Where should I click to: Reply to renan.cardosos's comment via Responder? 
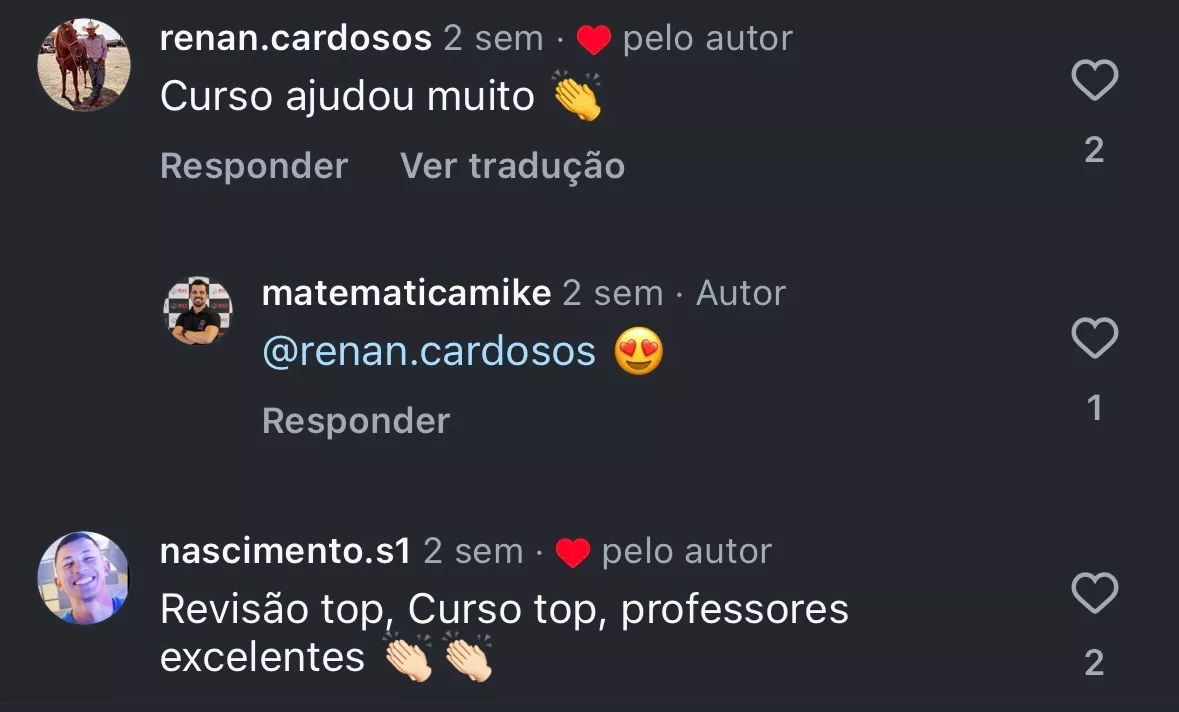[x=254, y=165]
